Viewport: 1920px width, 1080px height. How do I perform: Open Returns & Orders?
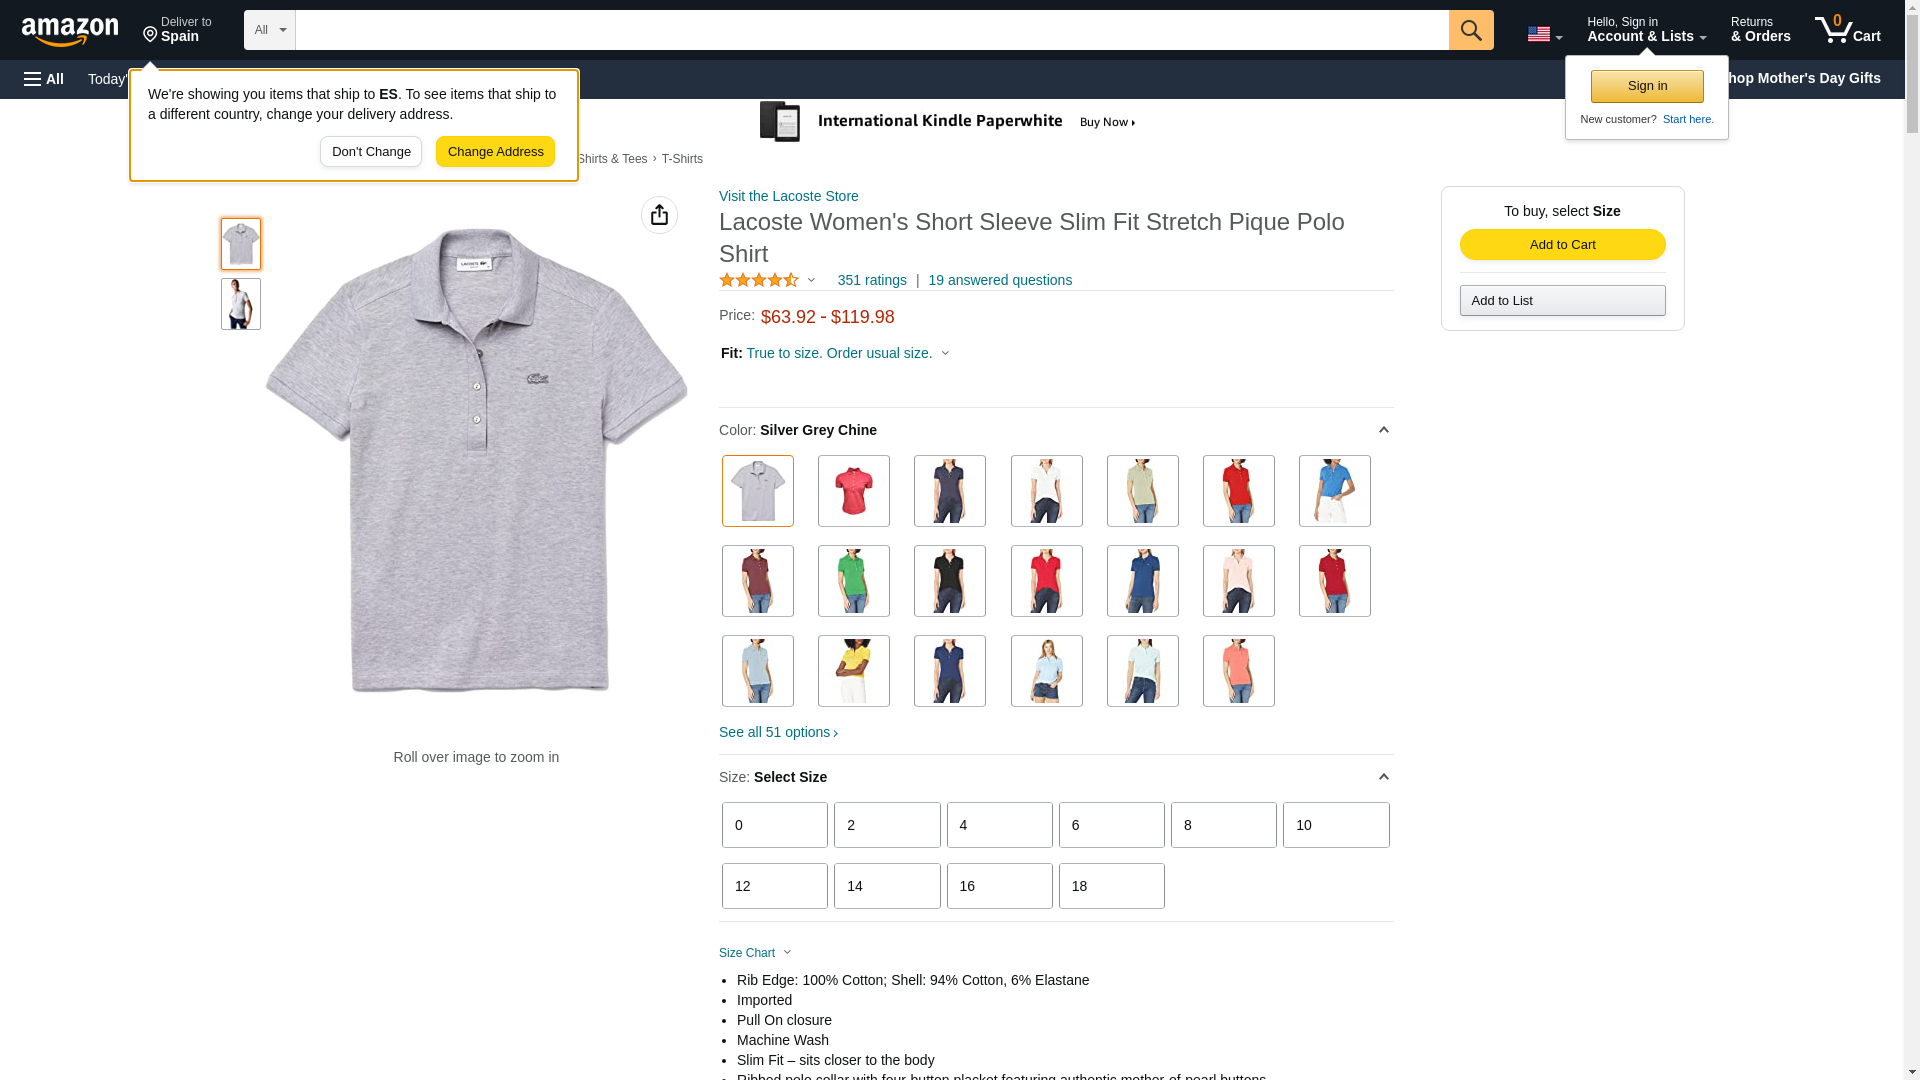(x=1760, y=30)
